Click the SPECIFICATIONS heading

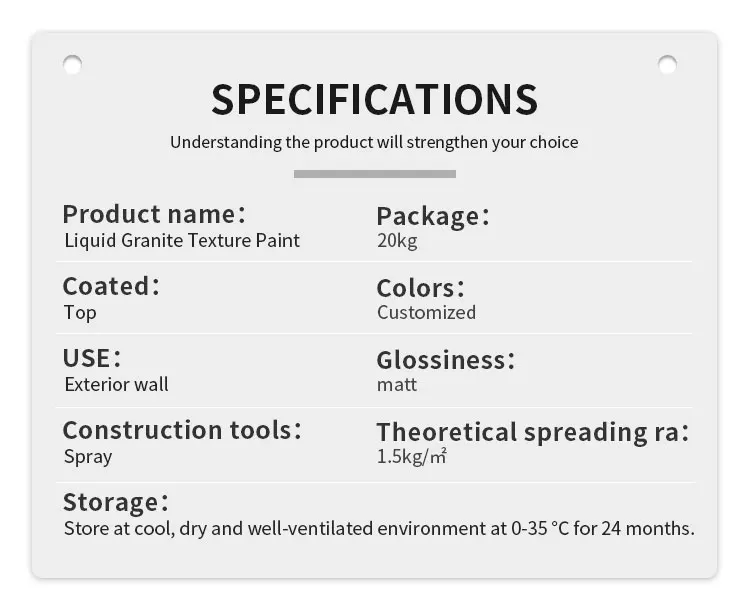coord(375,99)
